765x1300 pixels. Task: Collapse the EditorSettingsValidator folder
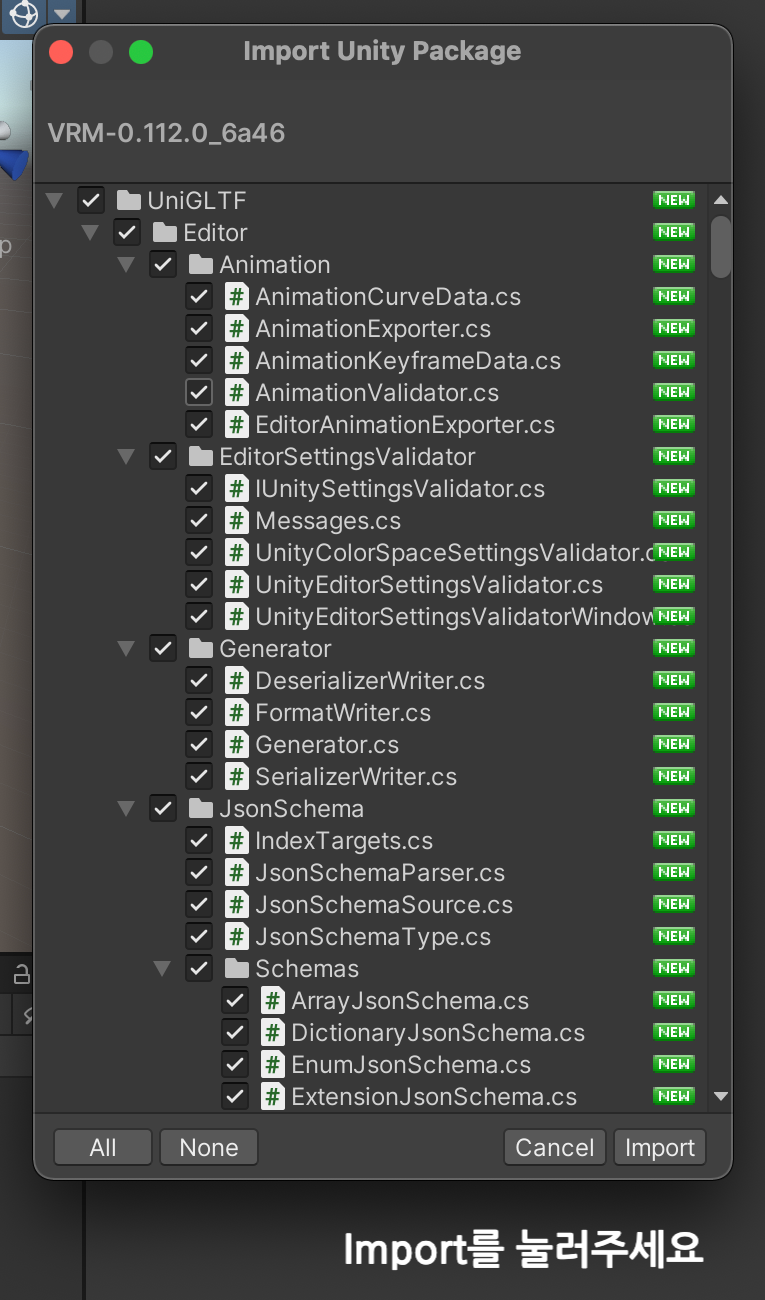pos(126,457)
